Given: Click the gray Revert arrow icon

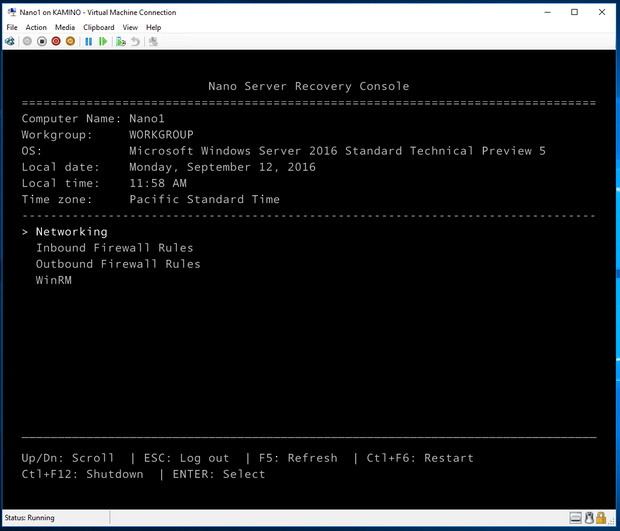Looking at the screenshot, I should (x=136, y=42).
